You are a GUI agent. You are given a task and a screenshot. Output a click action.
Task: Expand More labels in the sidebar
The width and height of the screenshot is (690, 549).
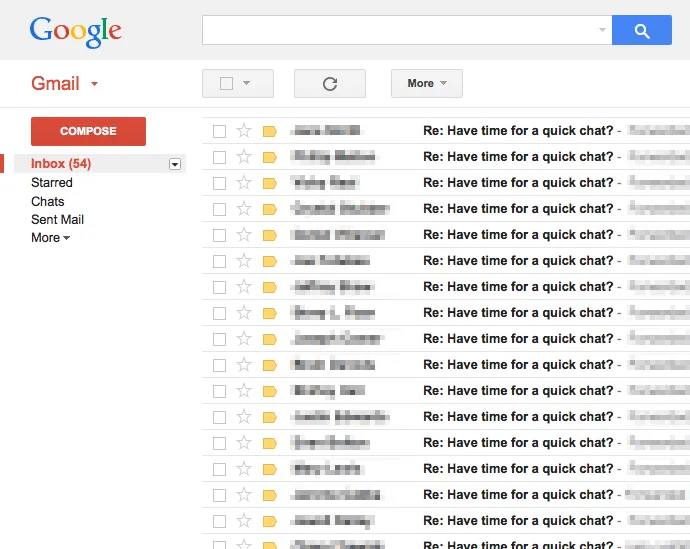click(x=50, y=238)
